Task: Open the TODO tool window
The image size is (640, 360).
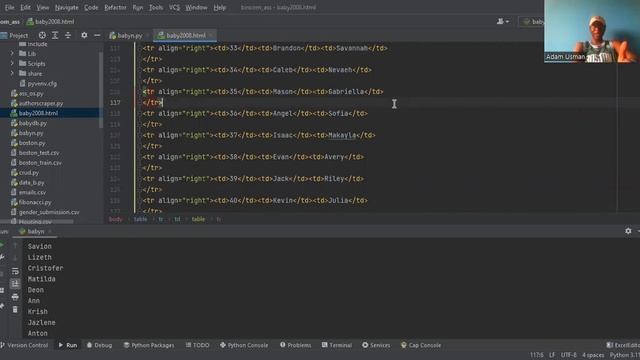Action: 198,345
